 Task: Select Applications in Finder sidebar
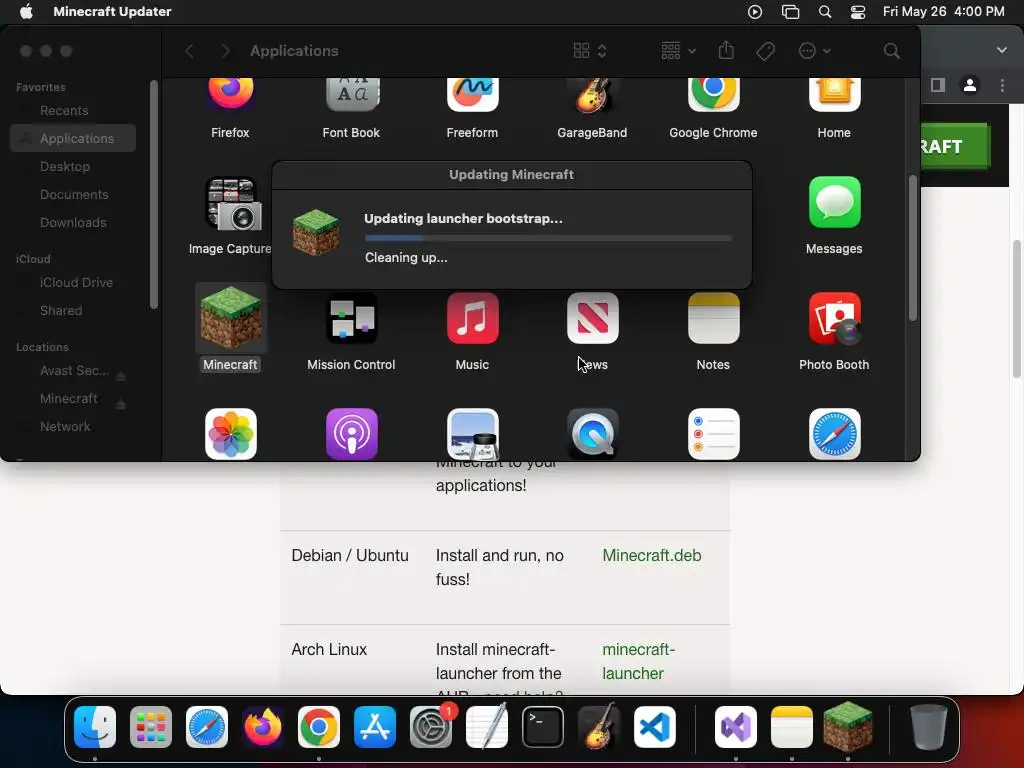click(73, 138)
